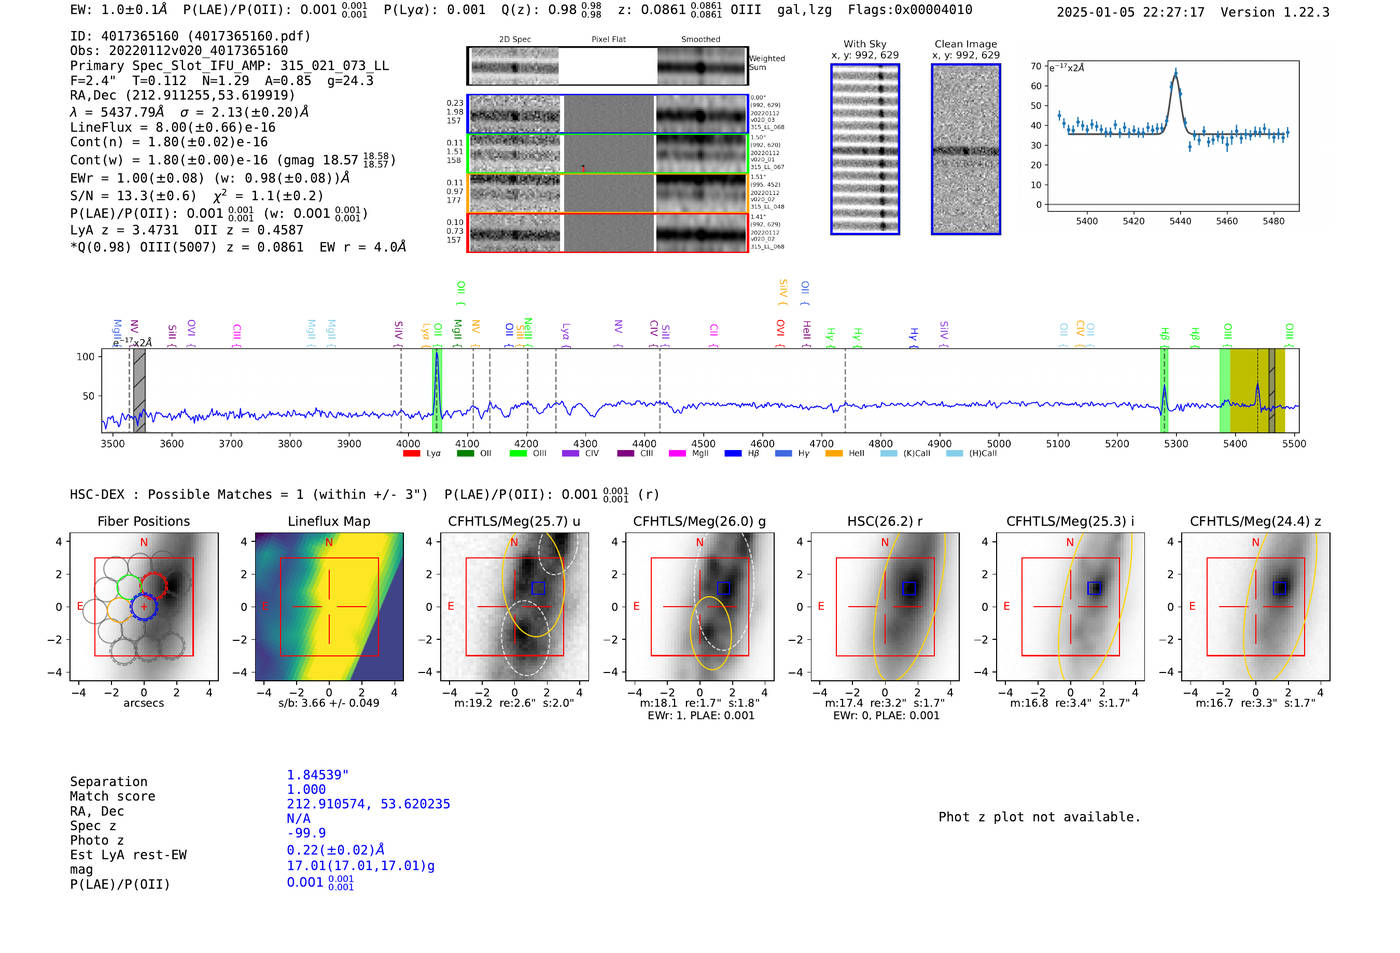
Task: Click the Lyα red legend swatch
Action: pyautogui.click(x=411, y=454)
